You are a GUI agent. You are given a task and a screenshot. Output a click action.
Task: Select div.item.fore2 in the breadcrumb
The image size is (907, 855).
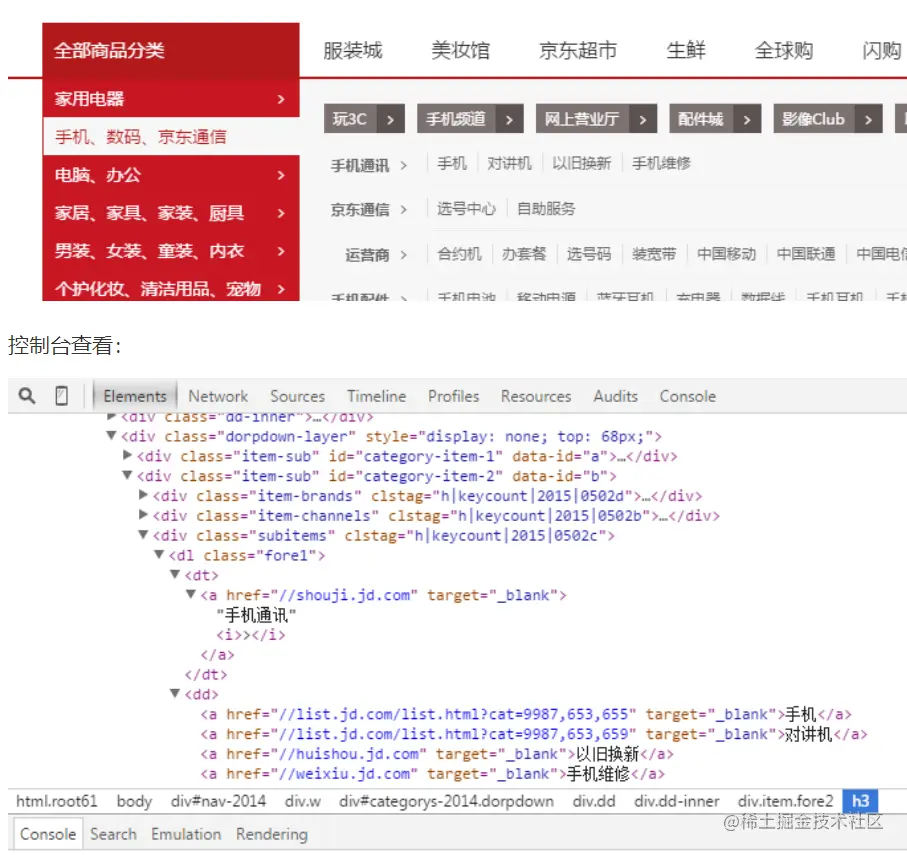pos(786,801)
